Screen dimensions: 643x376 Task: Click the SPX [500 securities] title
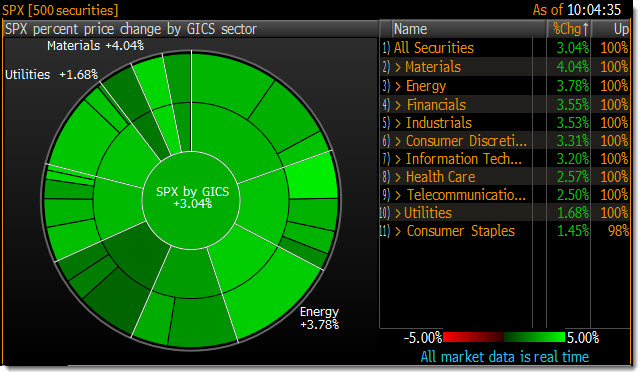[60, 10]
